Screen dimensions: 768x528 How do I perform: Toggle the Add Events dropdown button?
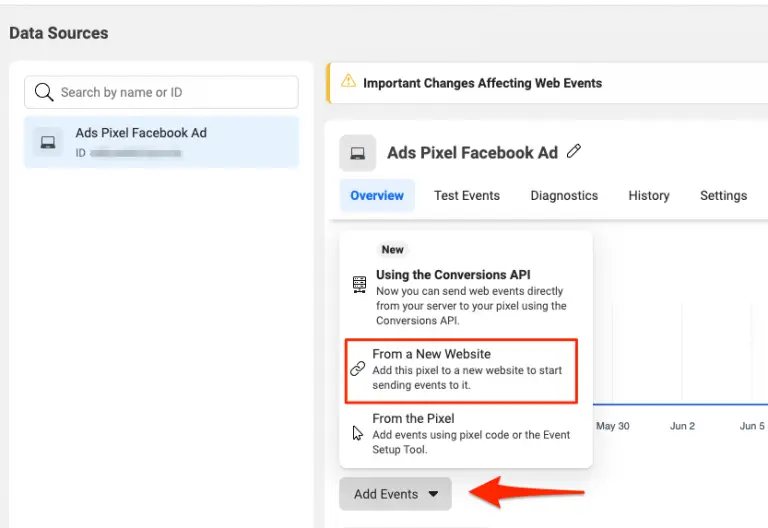pos(395,494)
